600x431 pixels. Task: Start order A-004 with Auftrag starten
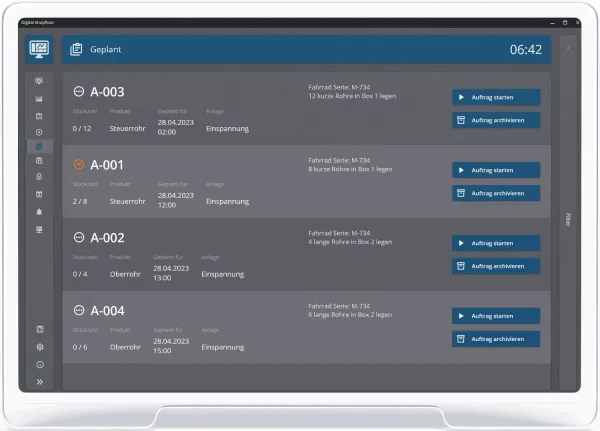pyautogui.click(x=496, y=316)
